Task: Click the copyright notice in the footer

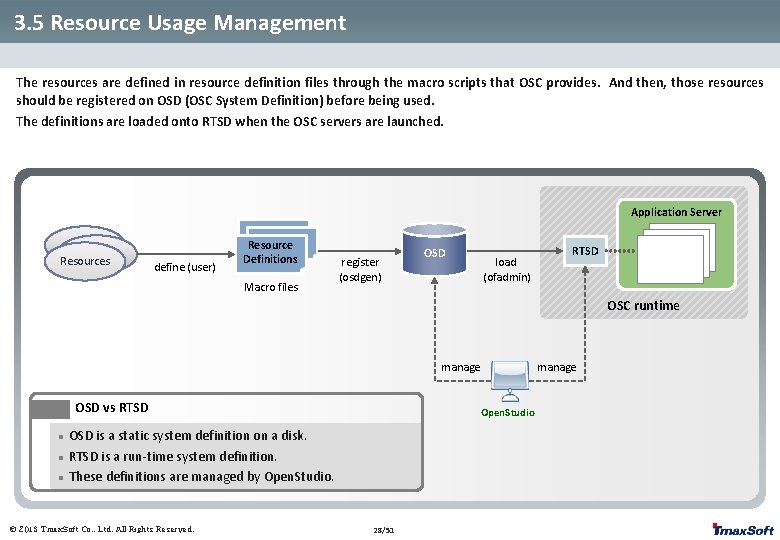Action: 101,529
